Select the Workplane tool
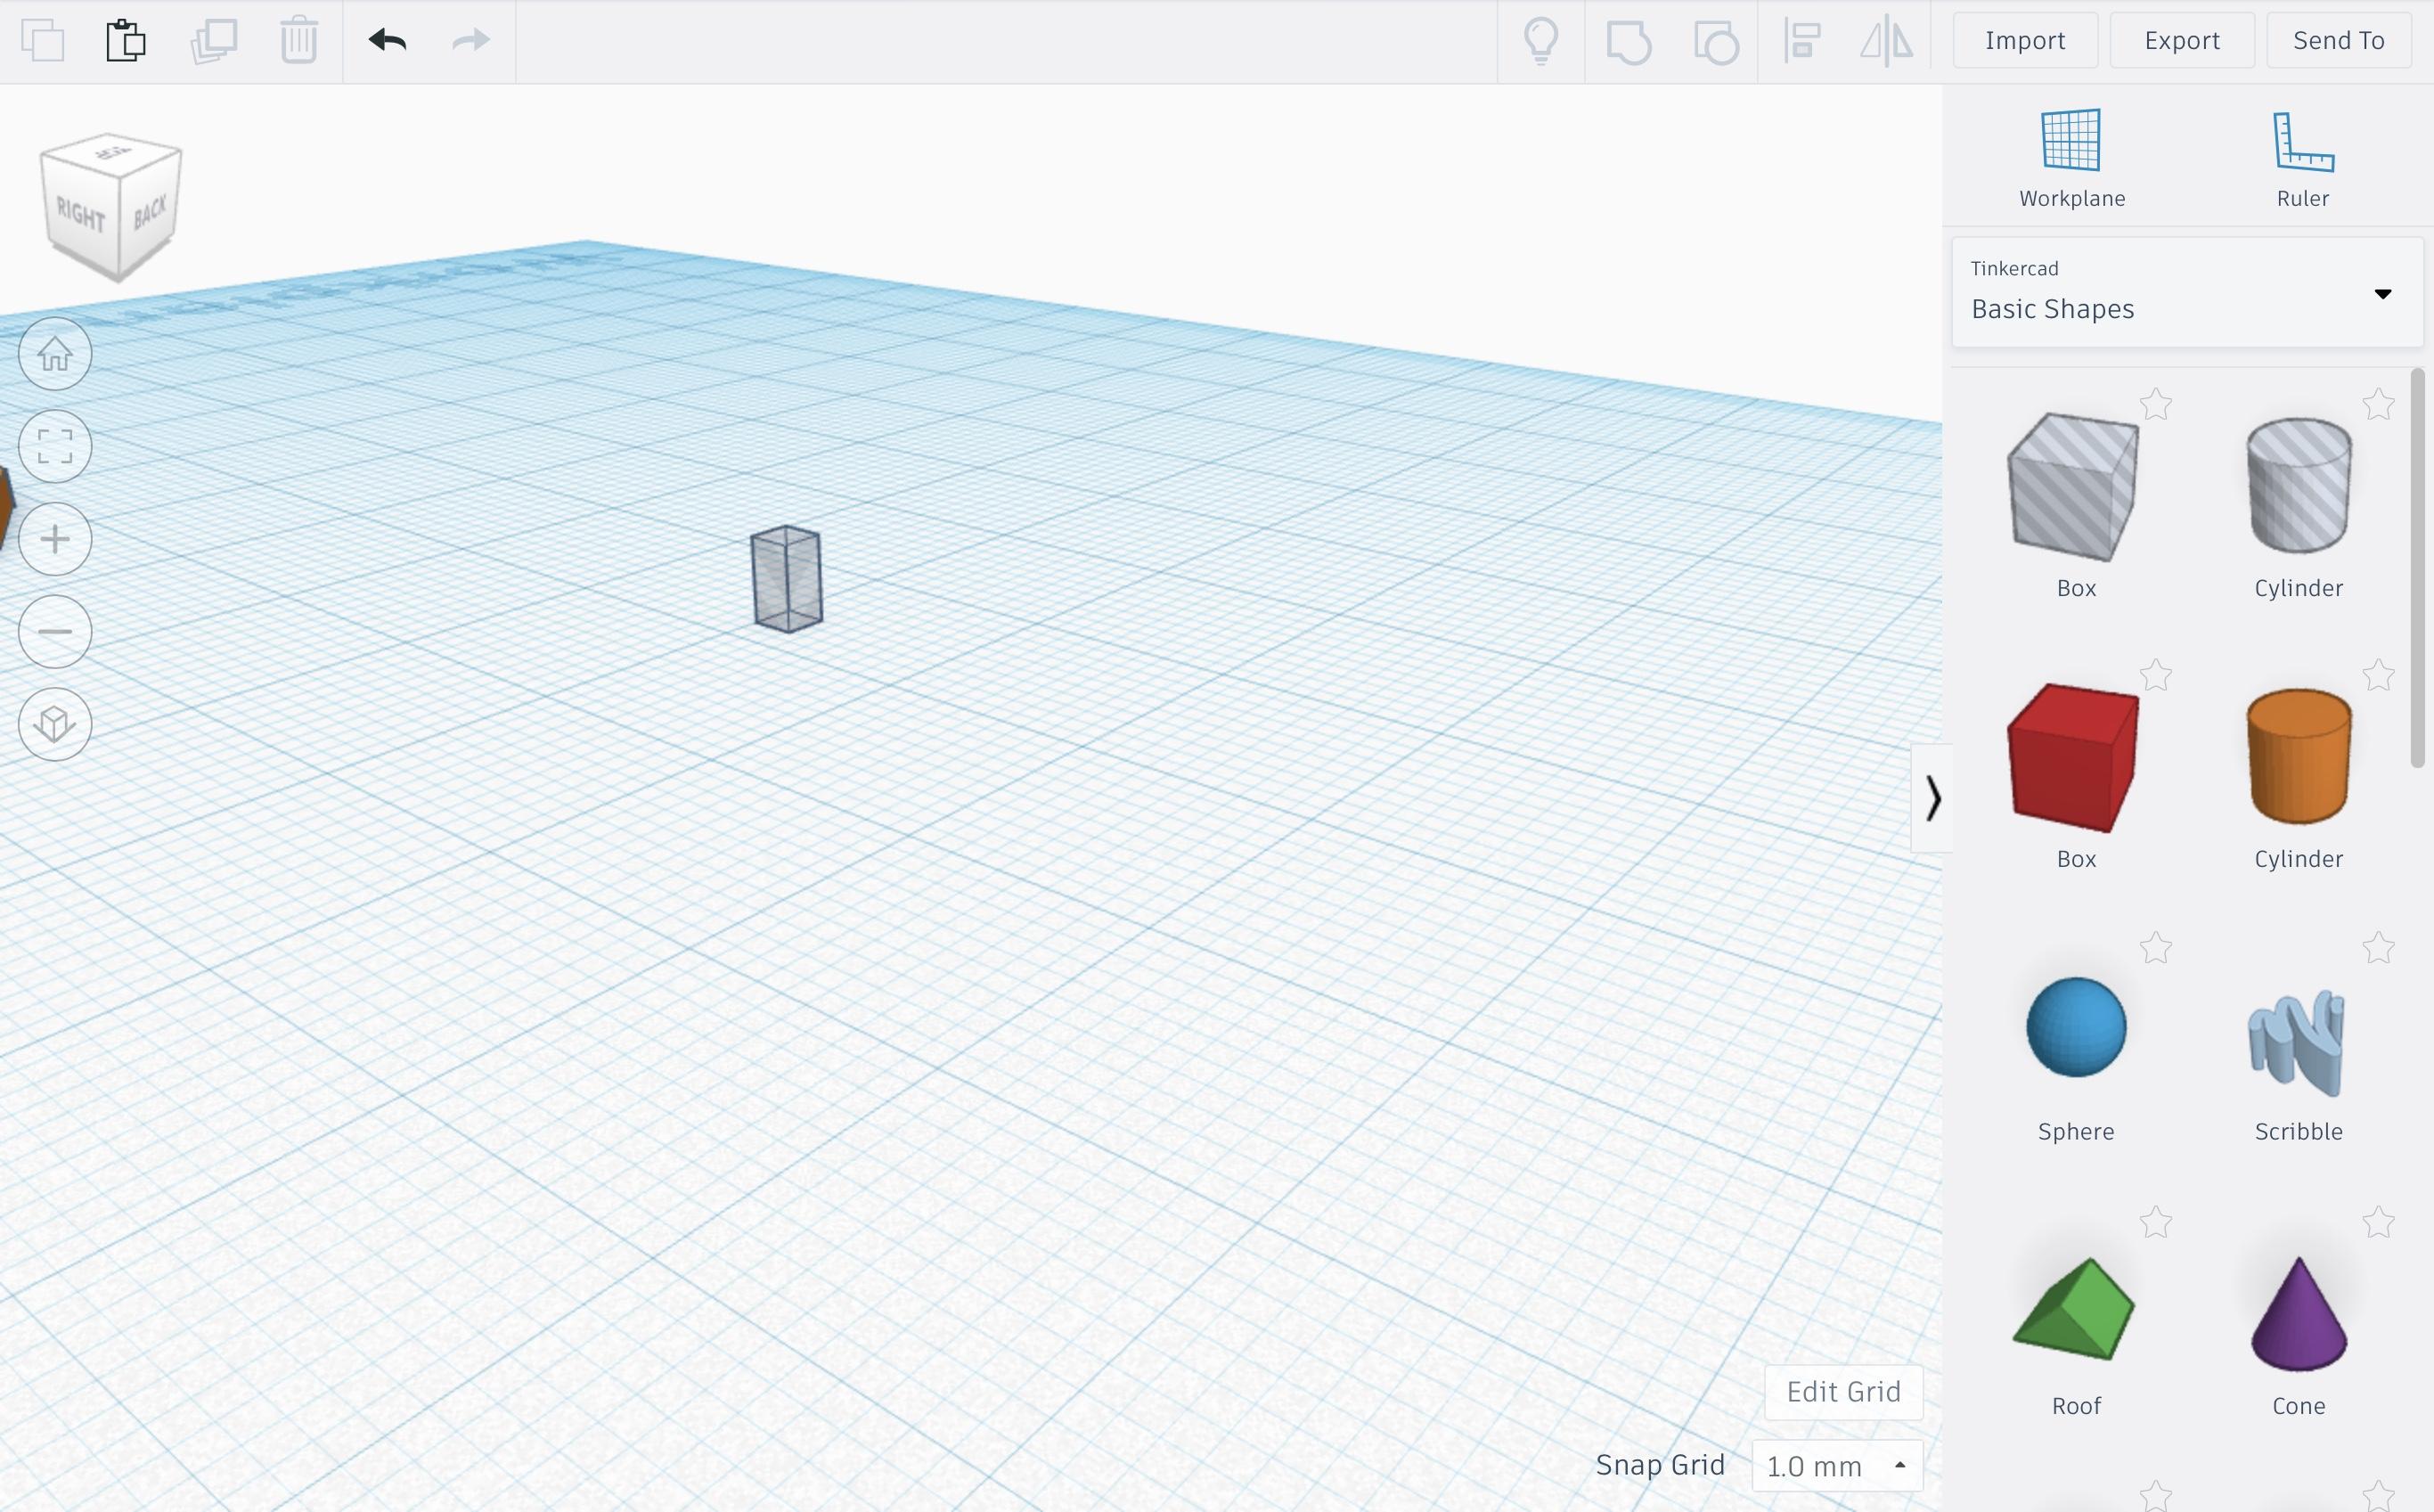This screenshot has height=1512, width=2434. click(2072, 158)
